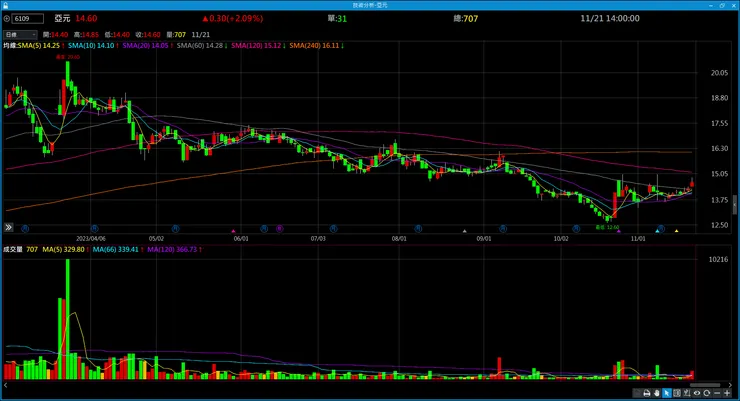The height and width of the screenshot is (401, 740).
Task: Click the lock icon in the title bar
Action: 5,5
